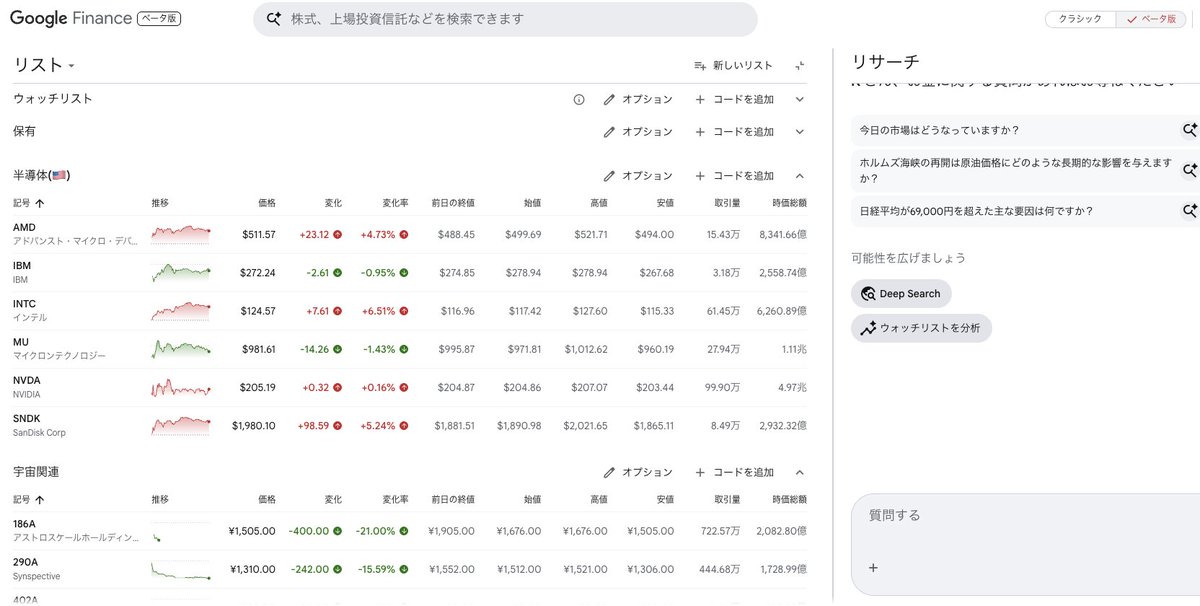
Task: Click the info icon in ウォッチリスト row
Action: point(579,100)
